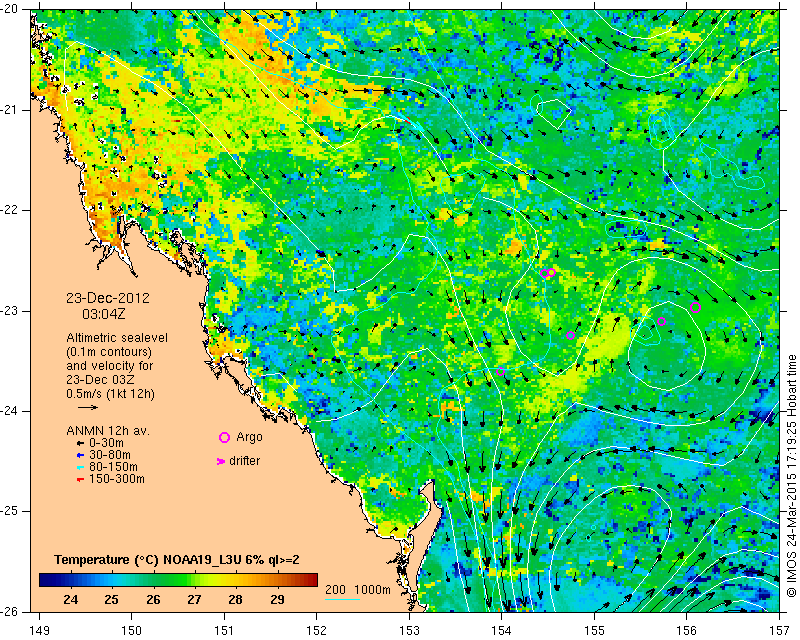Click the red 150-300m arrow legend symbol
The image size is (800, 640).
point(80,480)
